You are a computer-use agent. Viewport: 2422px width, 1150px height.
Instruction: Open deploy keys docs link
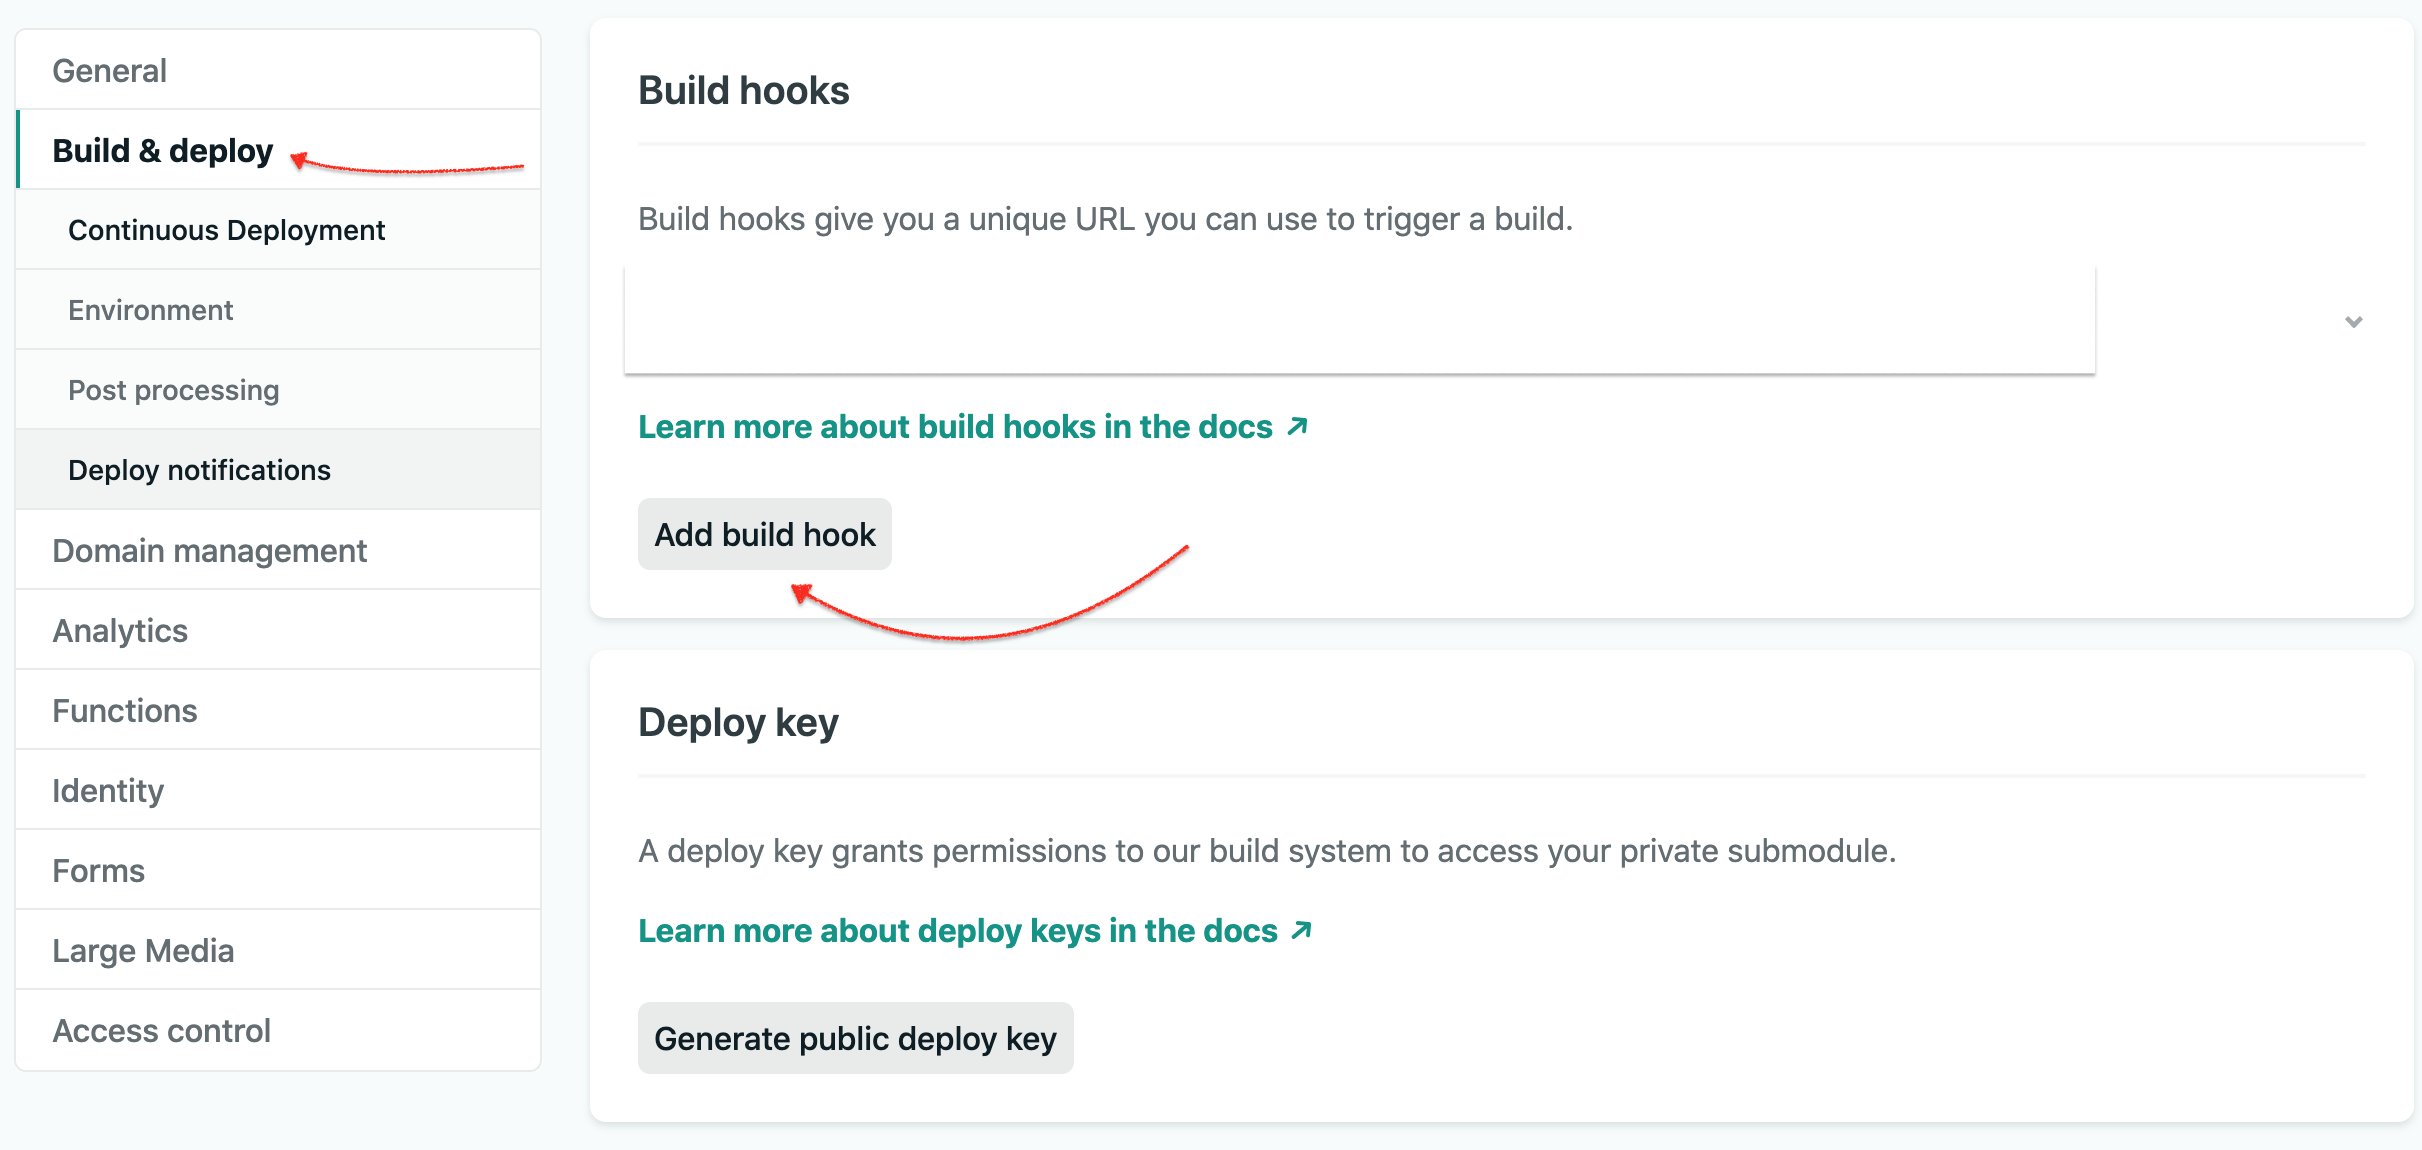tap(975, 931)
